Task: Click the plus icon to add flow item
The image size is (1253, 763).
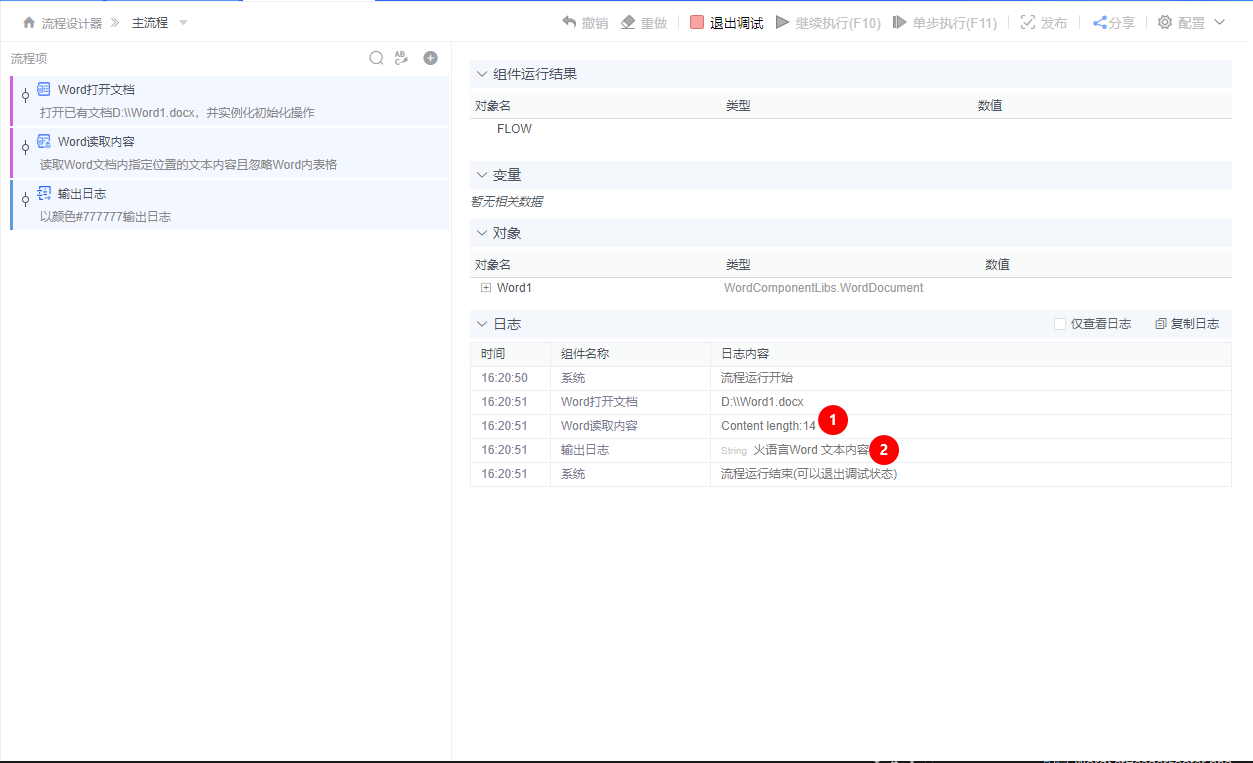Action: (x=430, y=57)
